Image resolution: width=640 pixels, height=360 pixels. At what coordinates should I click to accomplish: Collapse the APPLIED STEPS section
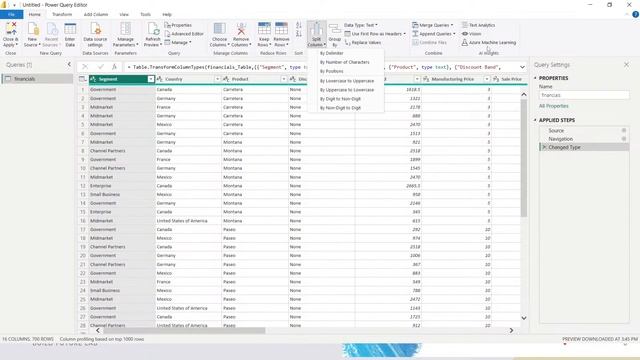pyautogui.click(x=535, y=120)
